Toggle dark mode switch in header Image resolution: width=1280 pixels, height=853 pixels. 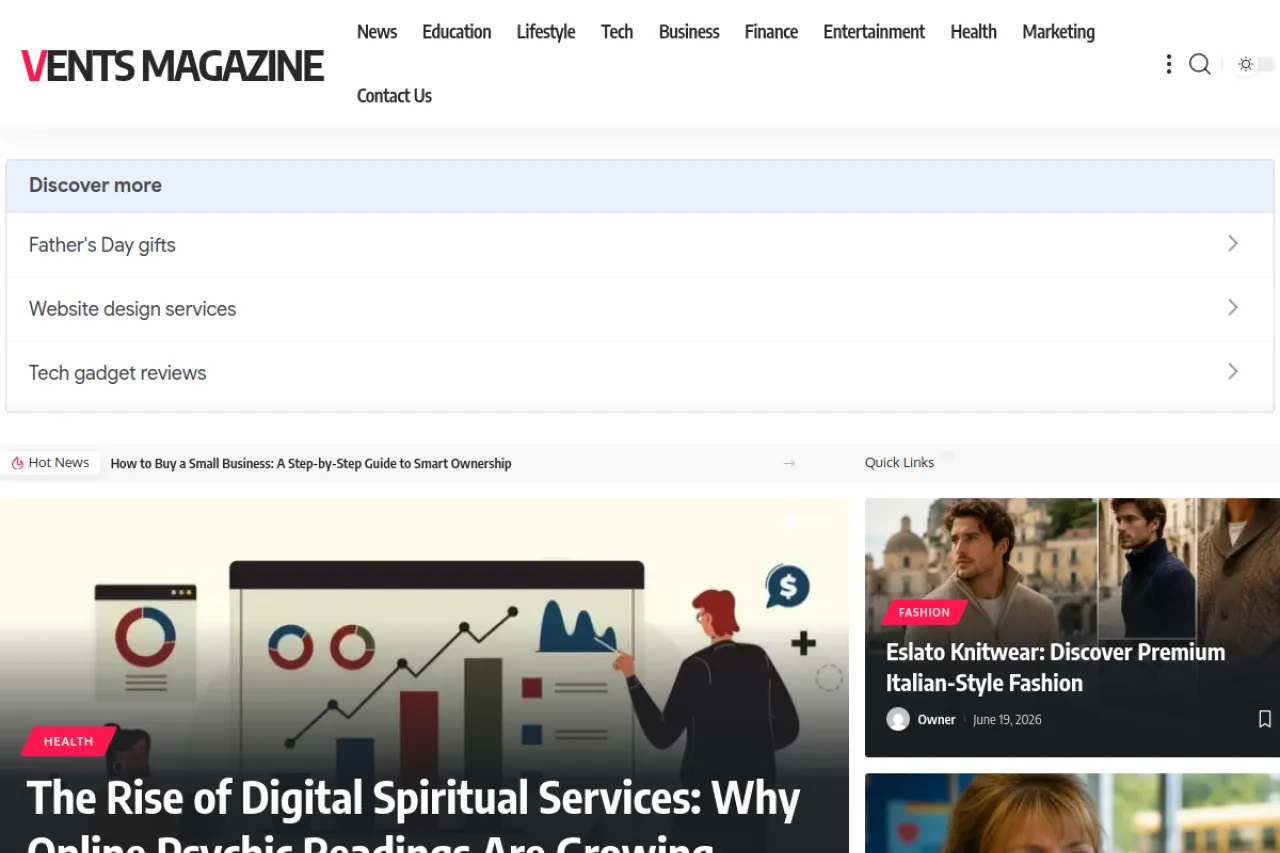[1255, 64]
